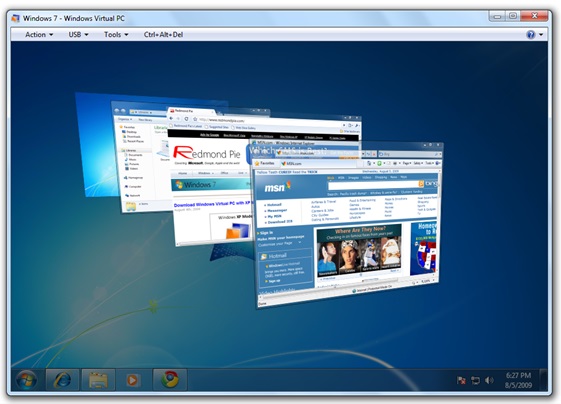Viewport: 561px width, 404px height.
Task: Click the Redmond Pie logo in the Chrome window
Action: (206, 154)
